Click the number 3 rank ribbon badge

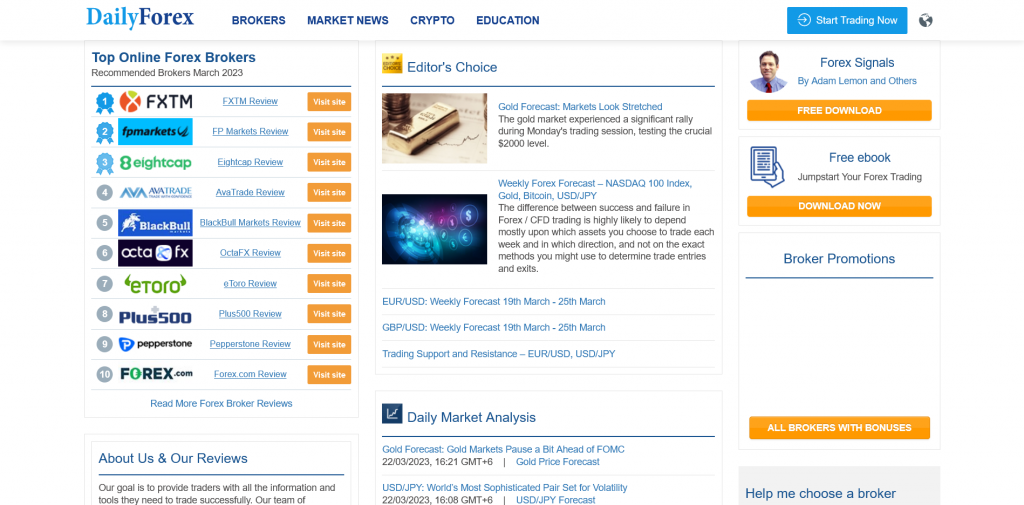click(x=104, y=163)
